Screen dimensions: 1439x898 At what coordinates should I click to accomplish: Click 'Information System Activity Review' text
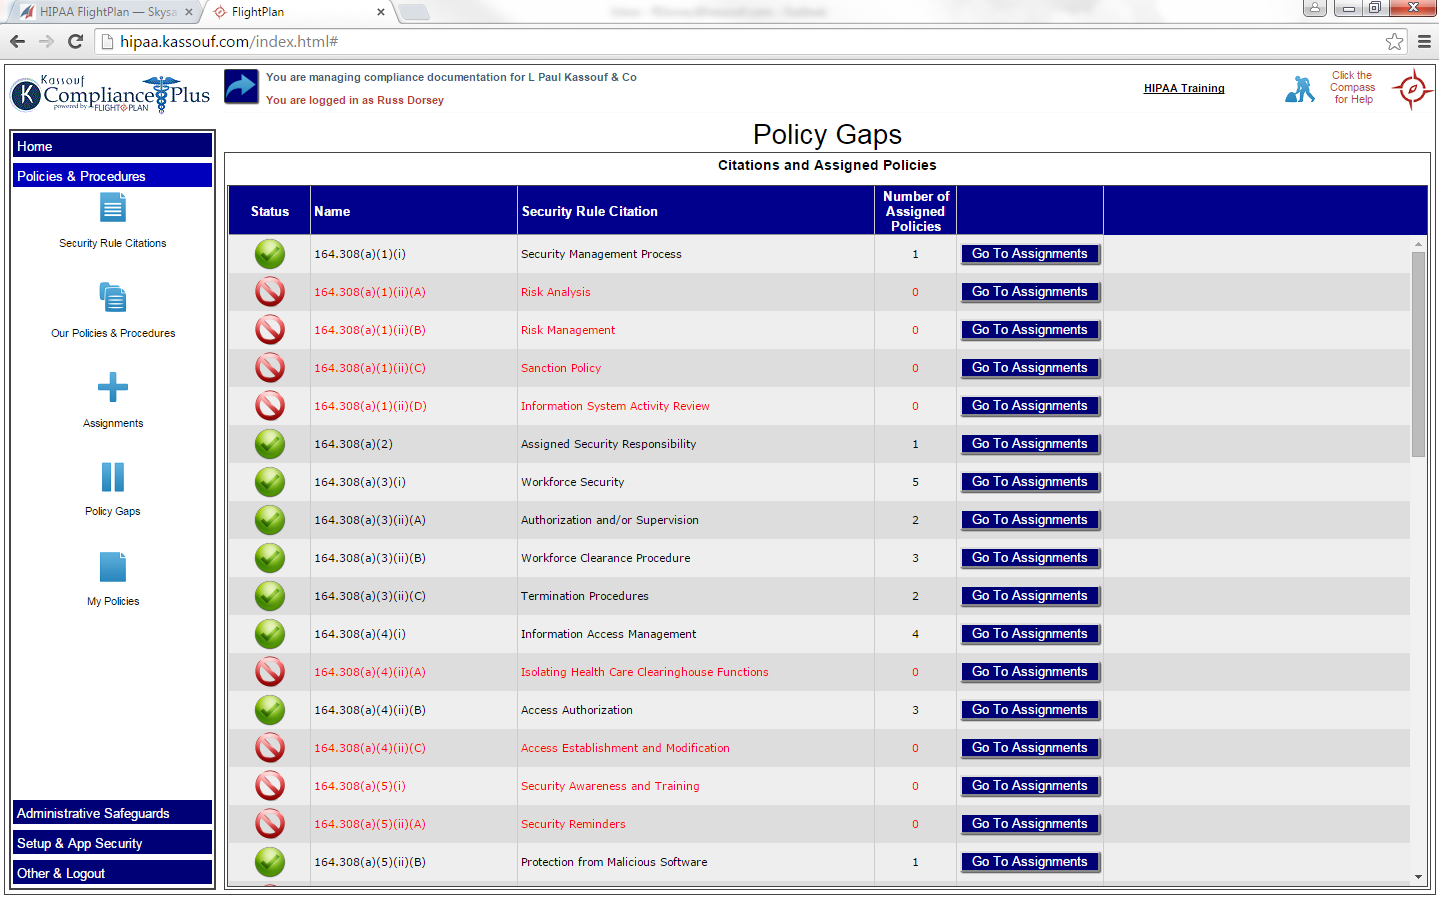point(615,406)
